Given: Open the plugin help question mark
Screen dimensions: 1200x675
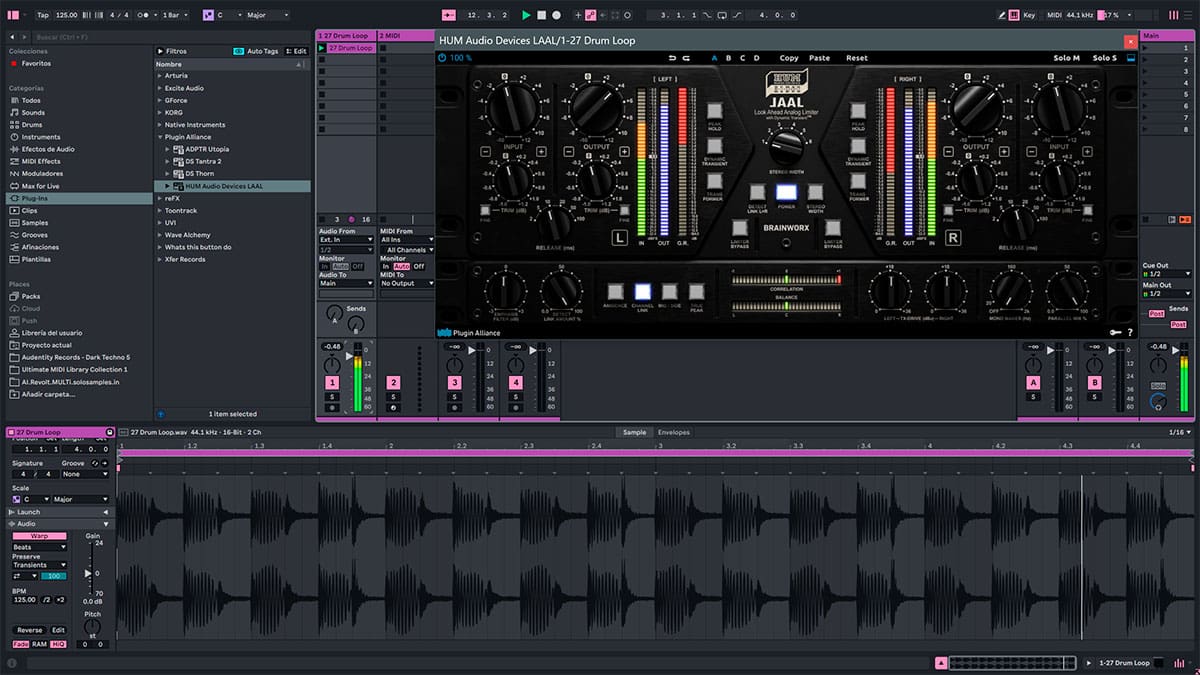Looking at the screenshot, I should click(x=1130, y=332).
